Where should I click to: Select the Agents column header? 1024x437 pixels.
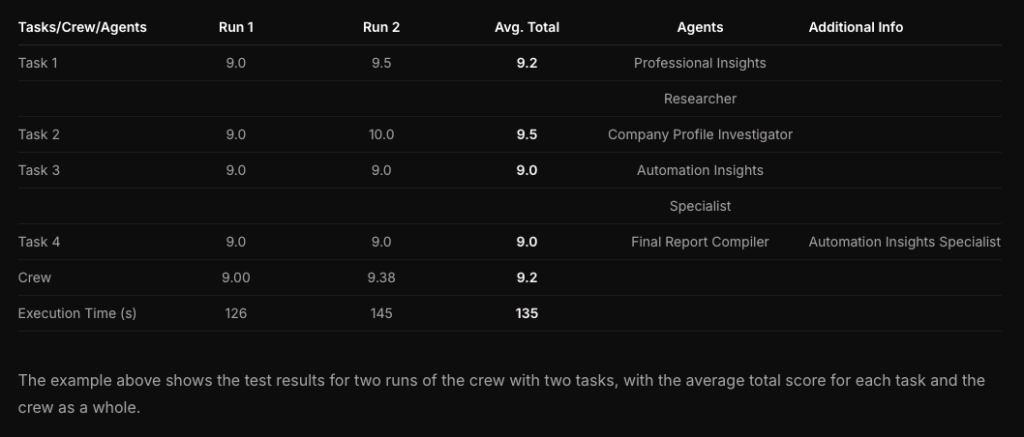click(700, 27)
